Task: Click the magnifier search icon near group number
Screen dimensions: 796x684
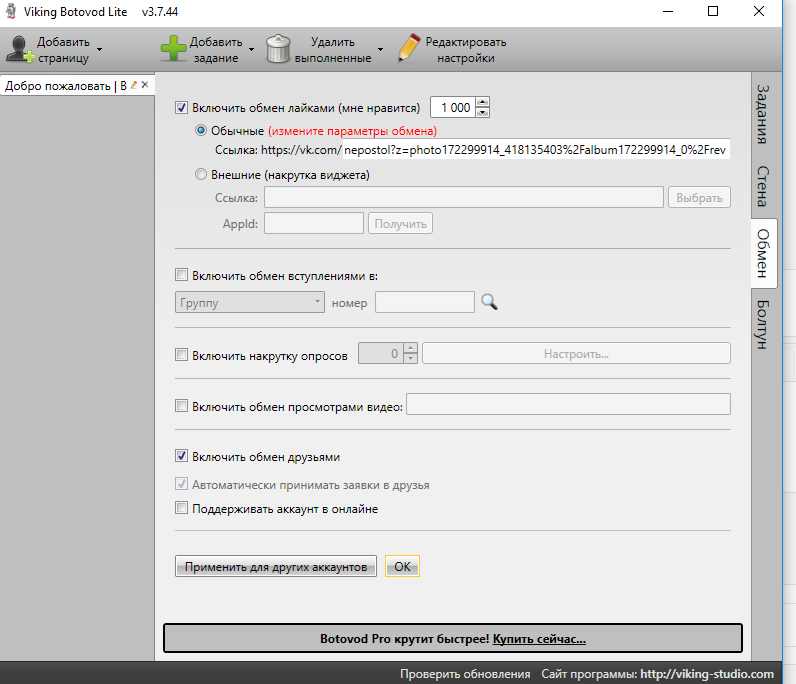Action: click(x=489, y=302)
